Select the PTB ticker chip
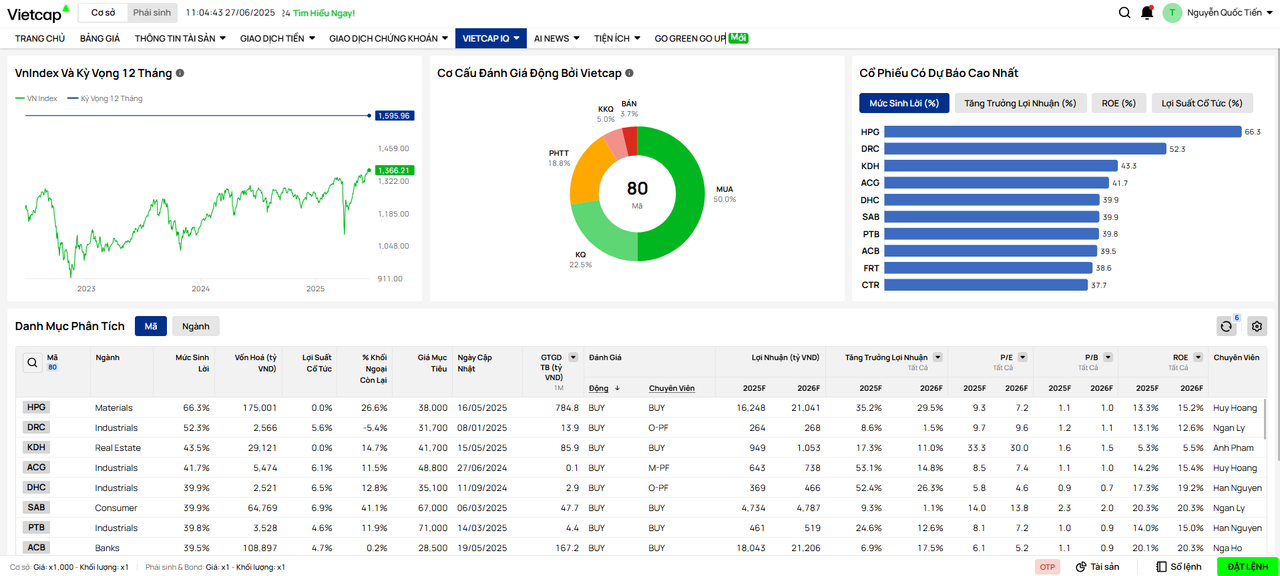1280x576 pixels. (x=36, y=528)
